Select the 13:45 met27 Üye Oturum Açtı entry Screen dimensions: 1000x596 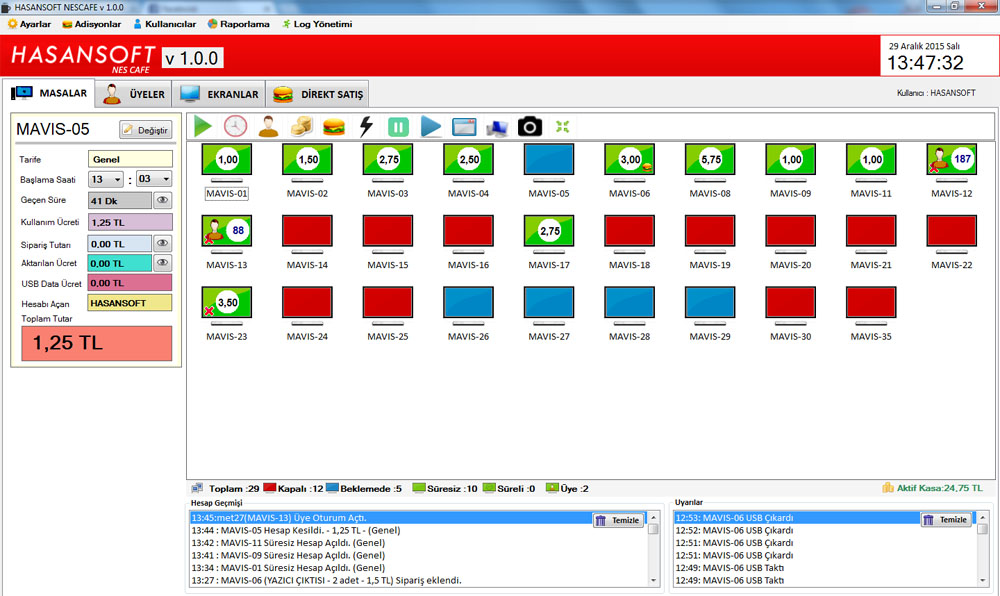click(x=392, y=518)
